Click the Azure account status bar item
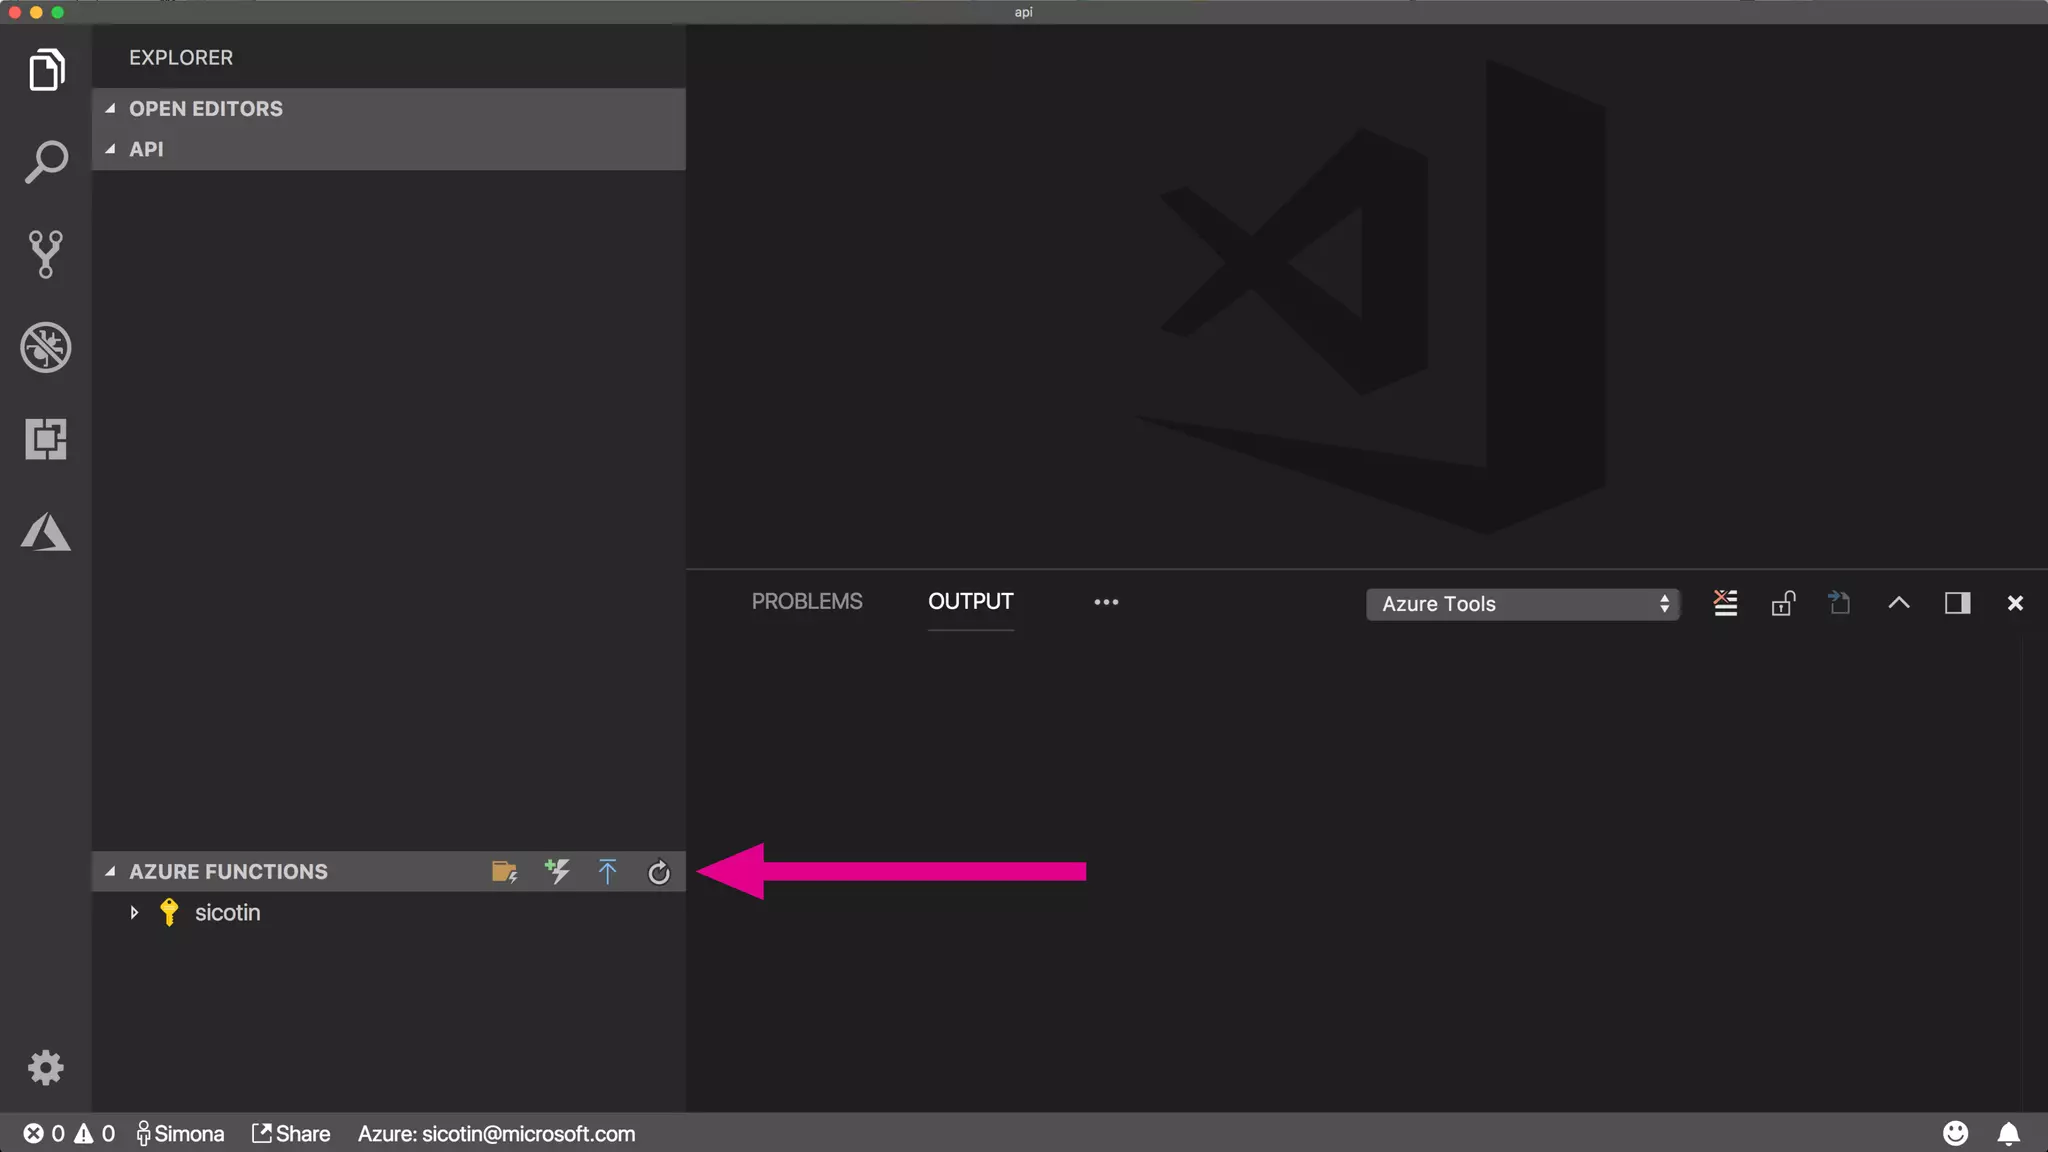The image size is (2048, 1152). point(496,1133)
